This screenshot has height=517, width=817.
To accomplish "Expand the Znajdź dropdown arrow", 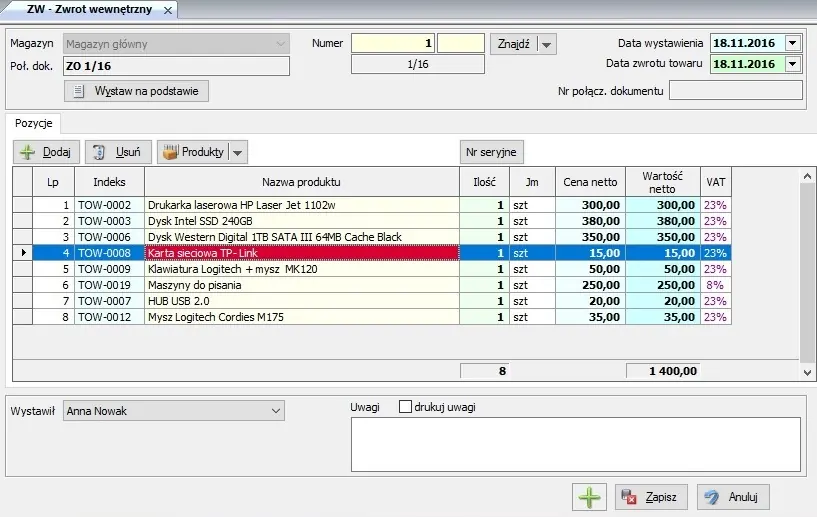I will click(x=547, y=44).
